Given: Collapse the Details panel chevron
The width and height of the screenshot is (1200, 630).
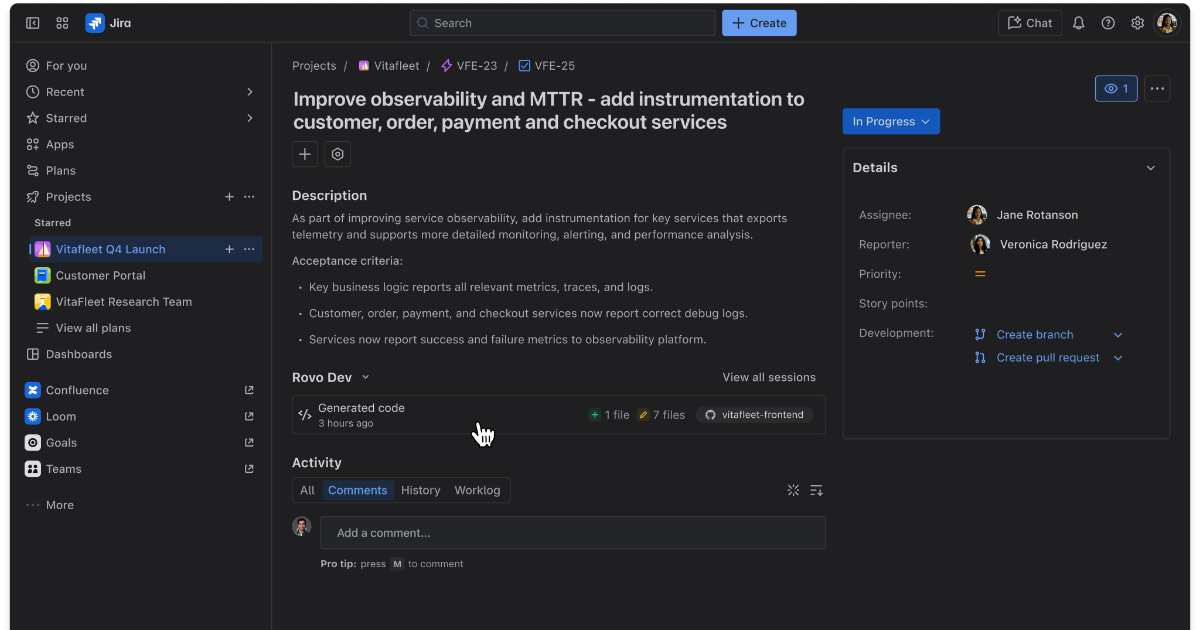Looking at the screenshot, I should click(x=1150, y=168).
